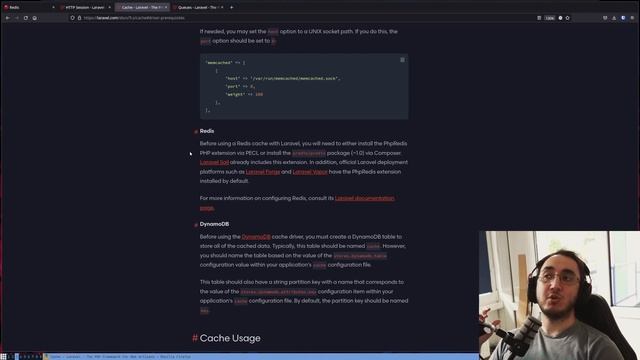Close the Cache Laravel tab
The height and width of the screenshot is (360, 640).
(x=166, y=7)
